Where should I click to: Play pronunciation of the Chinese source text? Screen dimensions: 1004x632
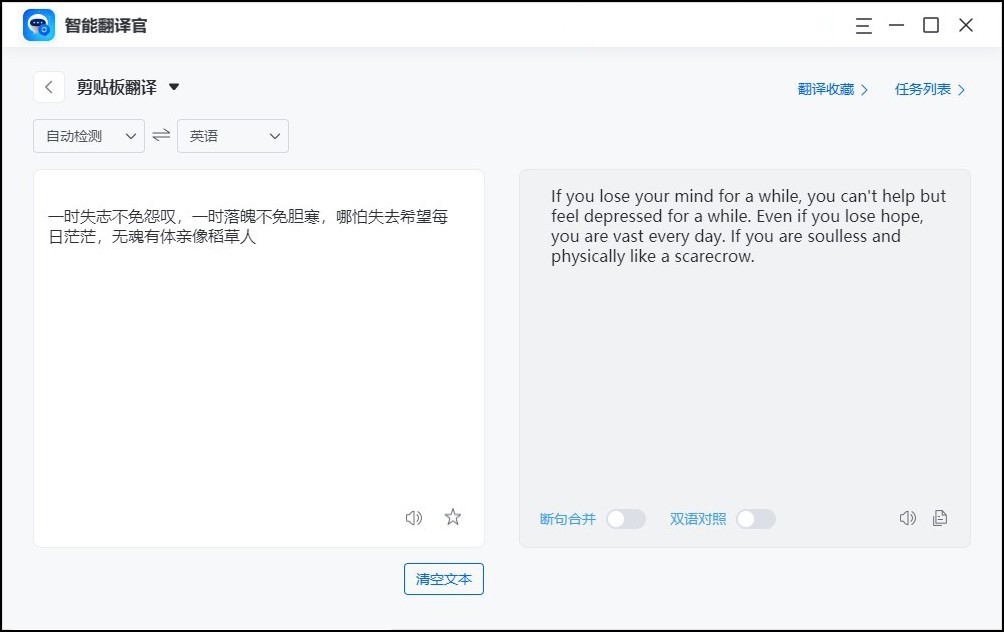point(413,518)
